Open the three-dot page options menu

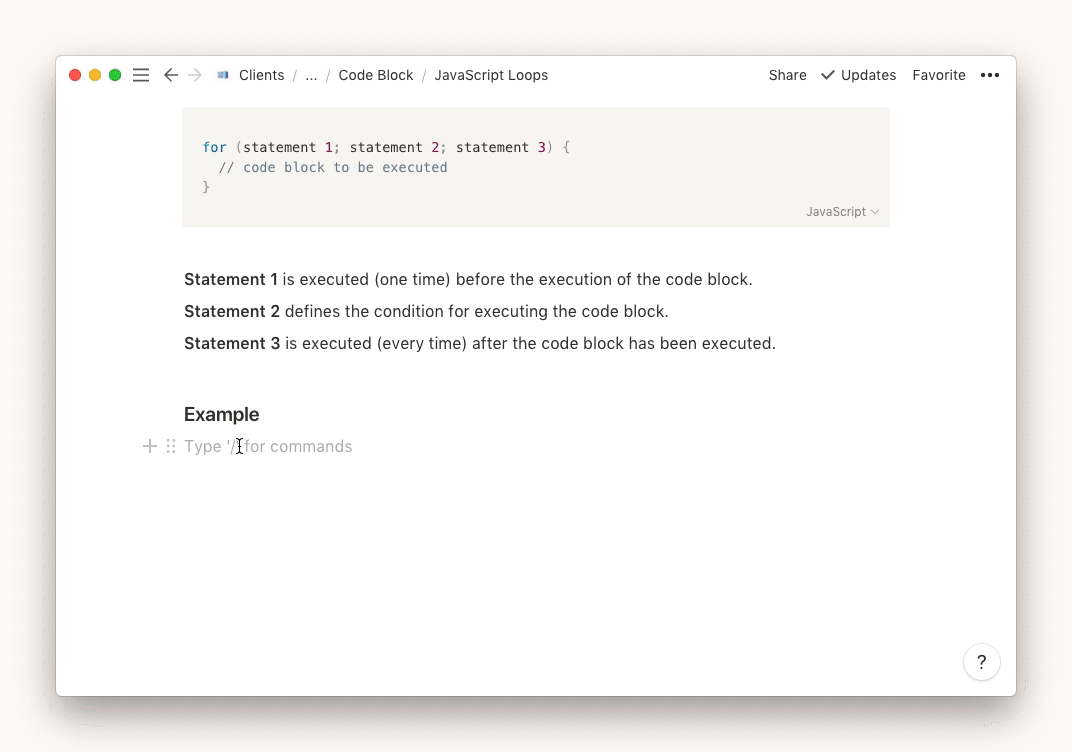[x=990, y=75]
